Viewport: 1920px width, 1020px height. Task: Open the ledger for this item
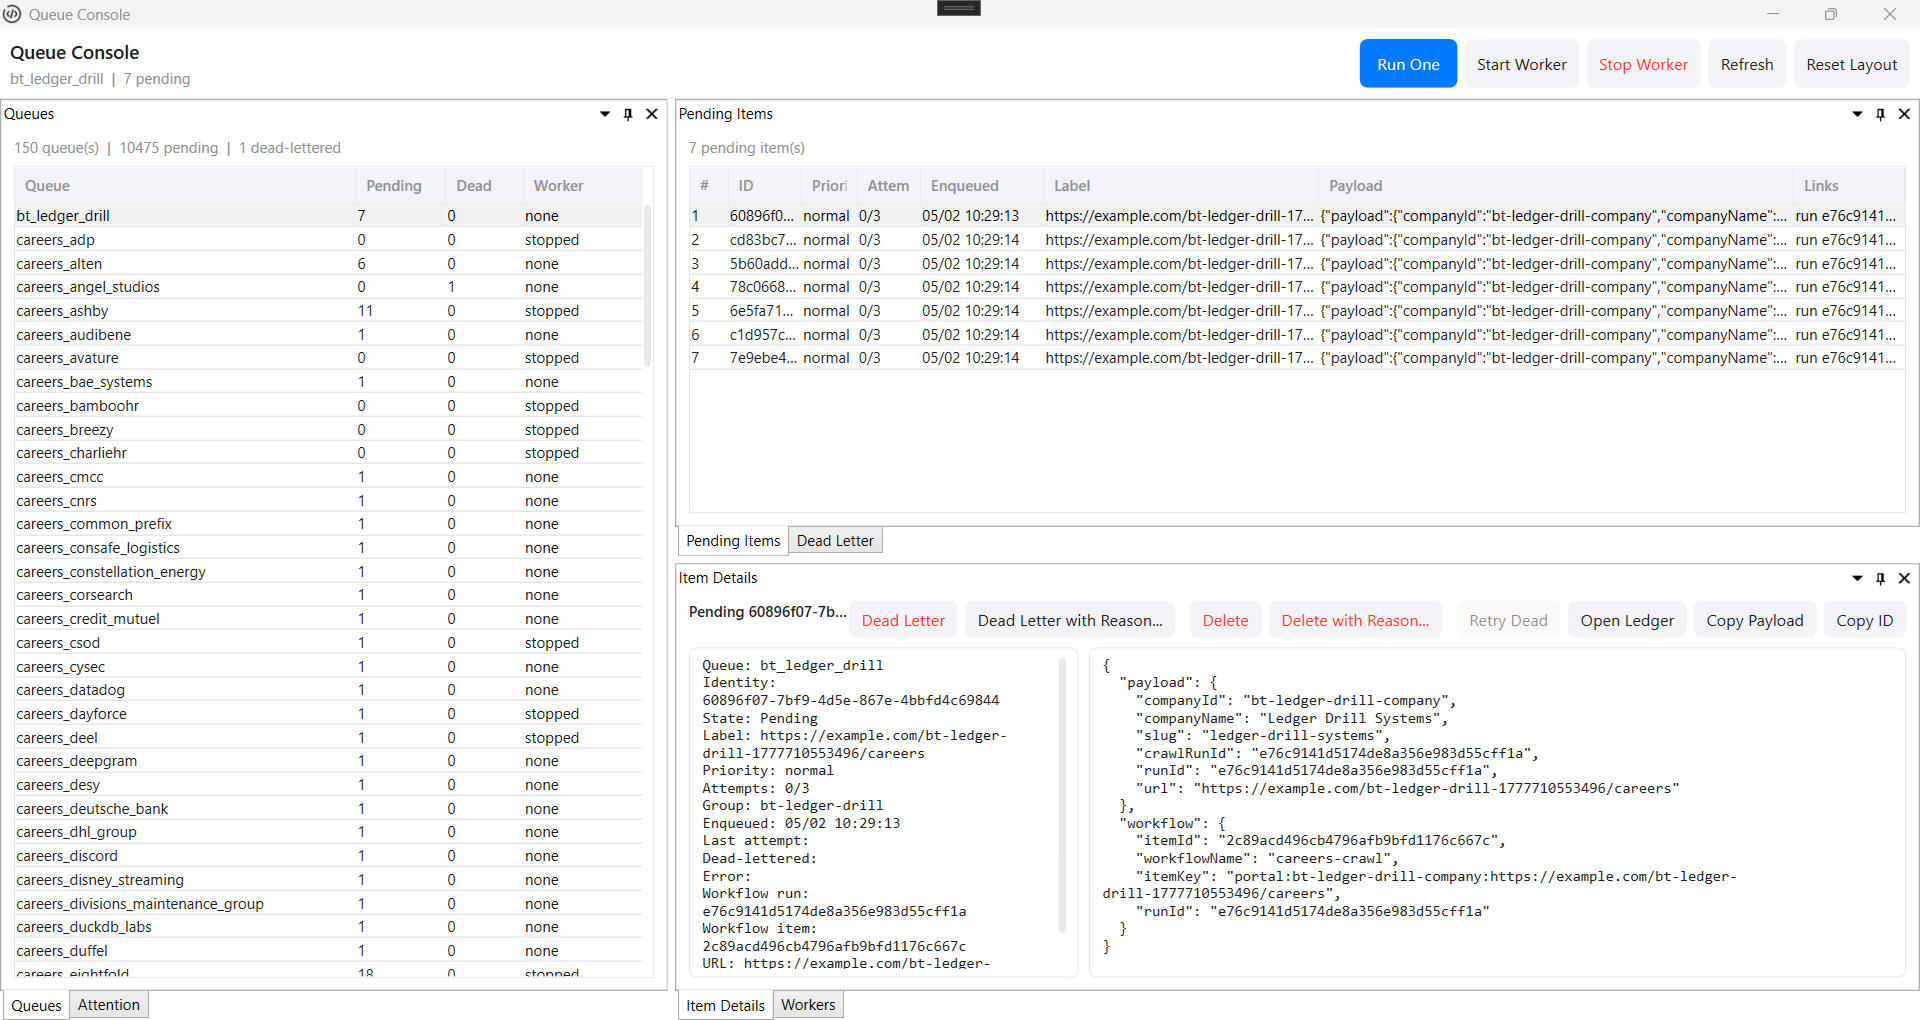pyautogui.click(x=1627, y=620)
